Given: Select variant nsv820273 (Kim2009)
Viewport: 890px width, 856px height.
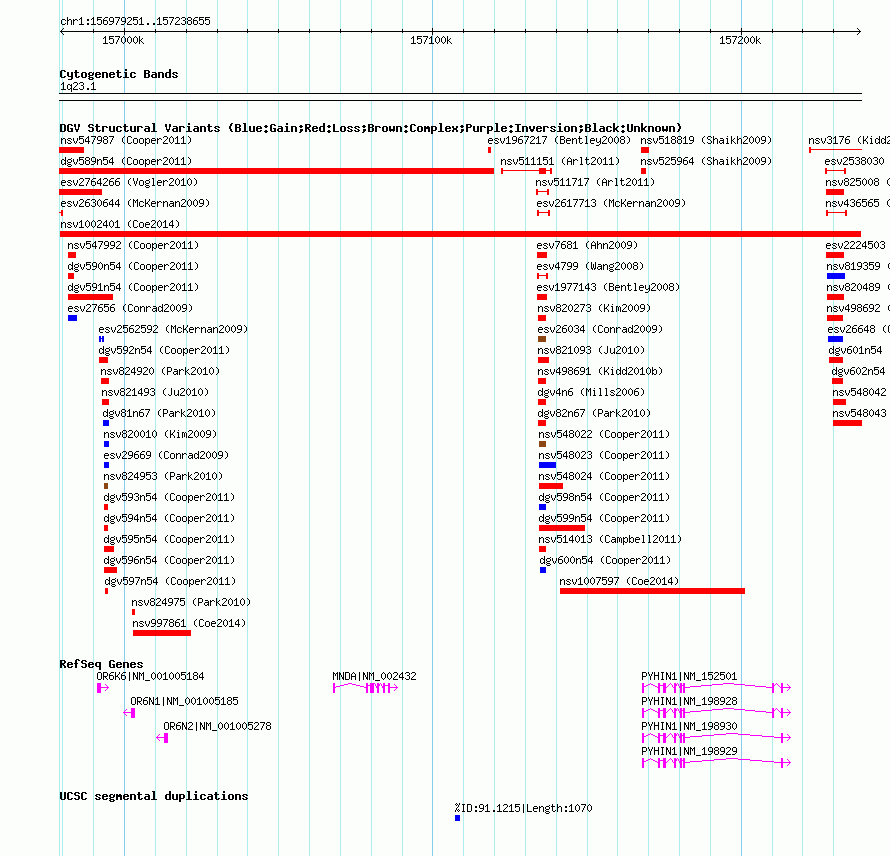Looking at the screenshot, I should [x=594, y=308].
